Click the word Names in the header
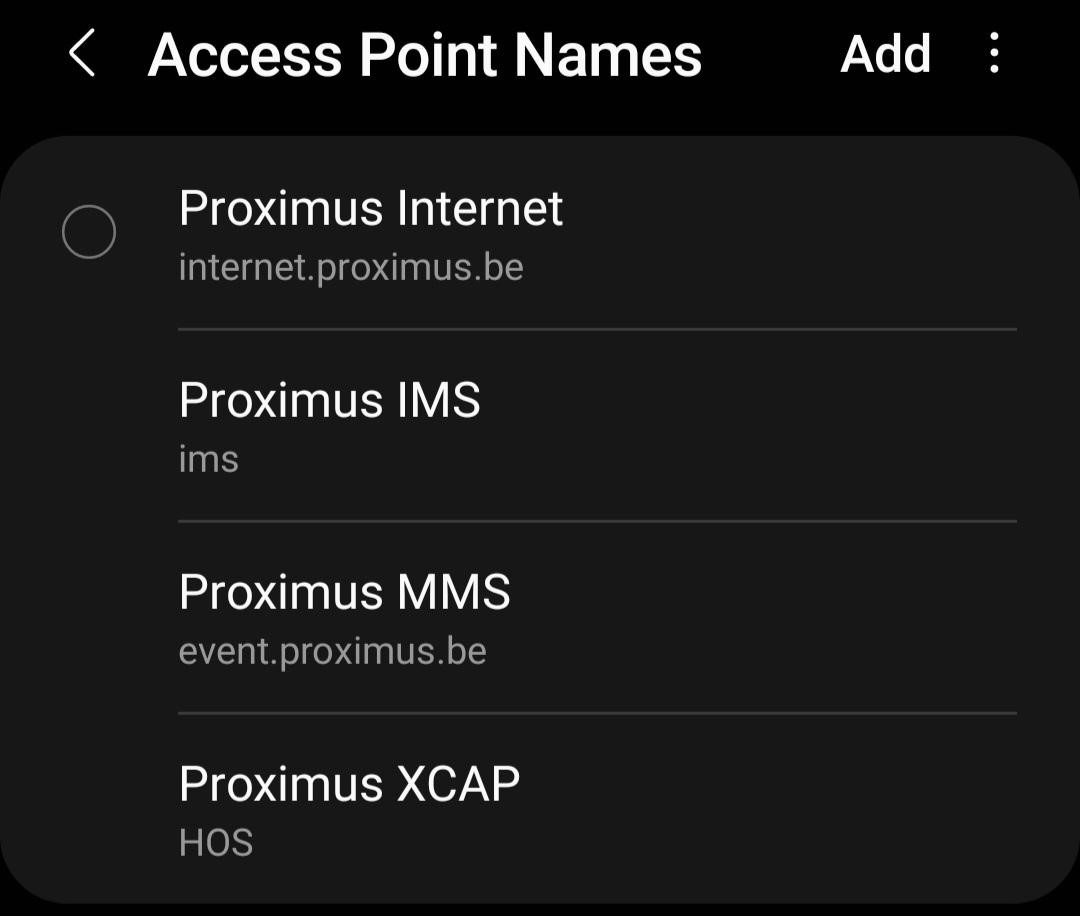Image resolution: width=1080 pixels, height=916 pixels. 614,55
